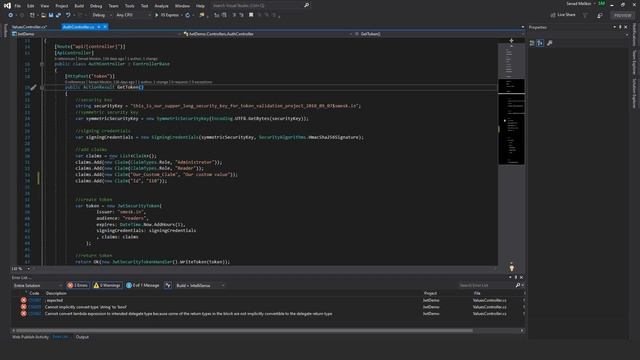Click the Uncomment Selection toolbar icon
The height and width of the screenshot is (360, 640).
tap(242, 15)
